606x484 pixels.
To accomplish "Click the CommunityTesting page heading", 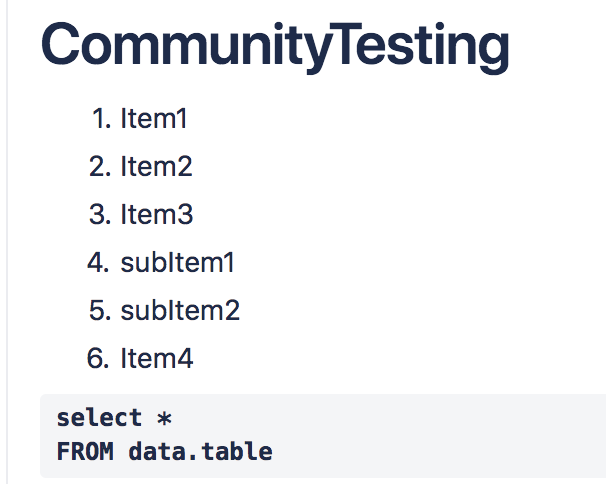I will click(275, 46).
